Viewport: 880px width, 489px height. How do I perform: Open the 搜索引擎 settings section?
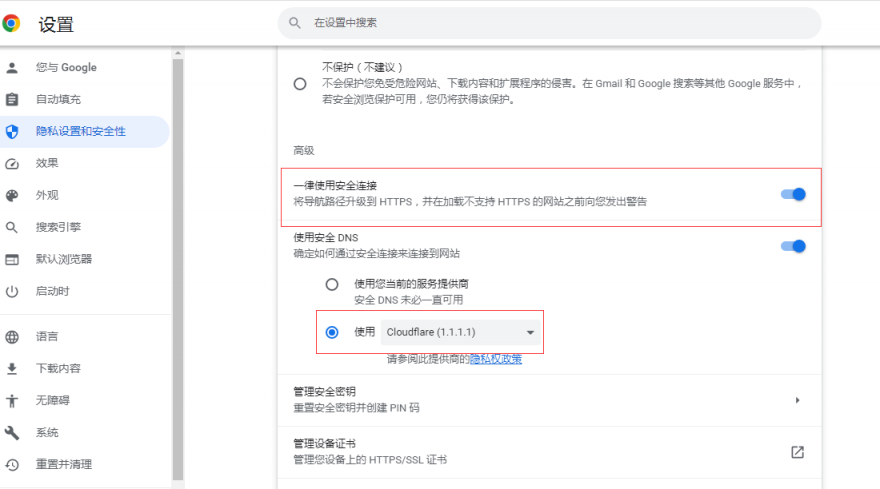pyautogui.click(x=58, y=228)
